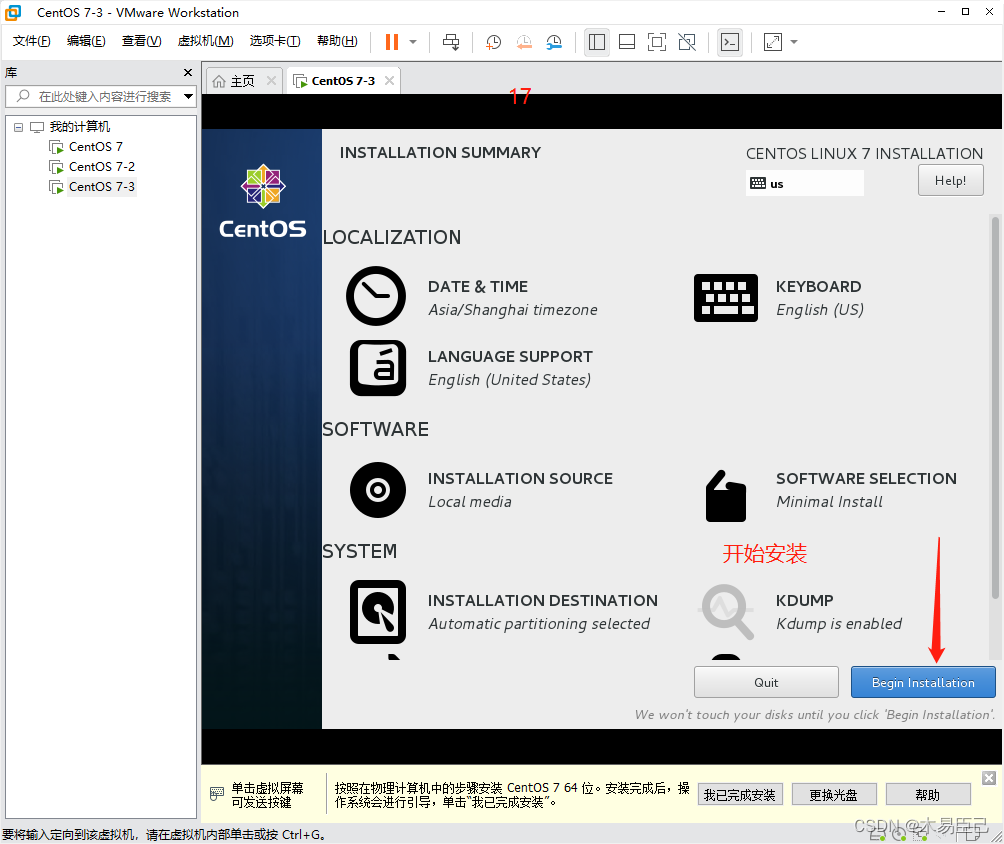Take a snapshot of this virtual machine
The image size is (1004, 844).
(493, 42)
